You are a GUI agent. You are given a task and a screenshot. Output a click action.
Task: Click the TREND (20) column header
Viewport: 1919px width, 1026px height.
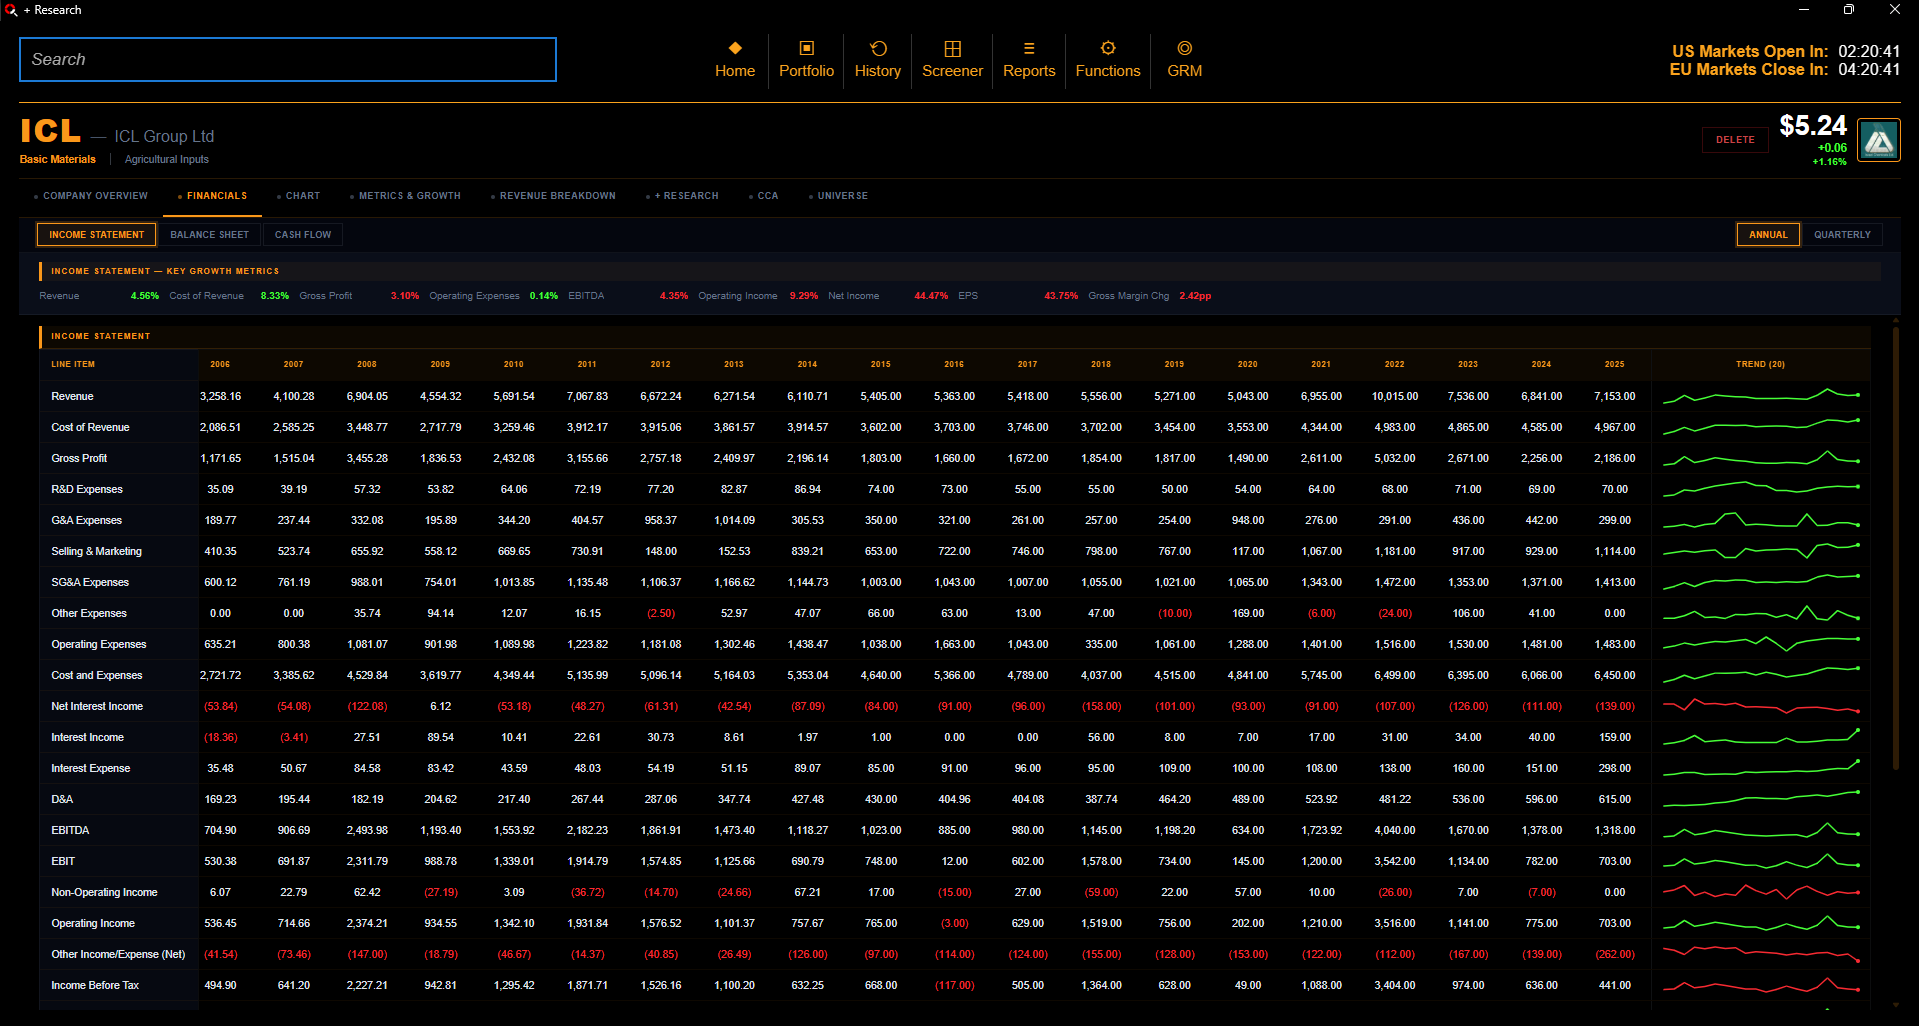[1760, 364]
